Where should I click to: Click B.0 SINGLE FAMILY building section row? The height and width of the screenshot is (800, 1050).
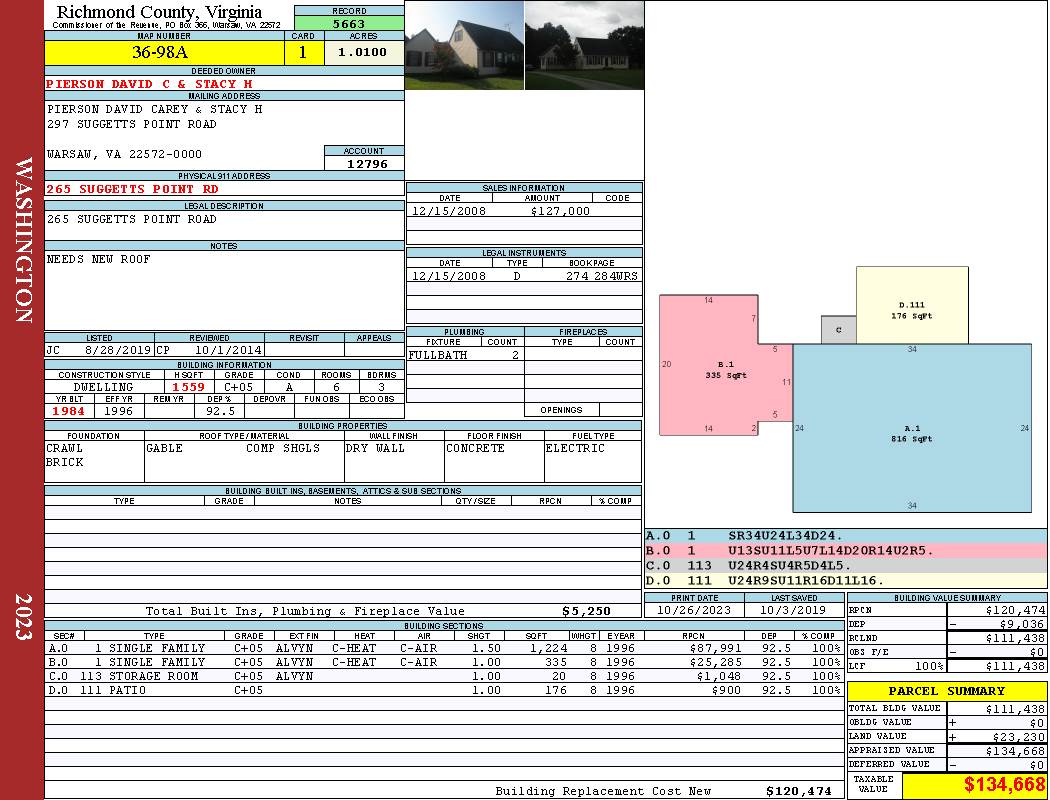[444, 662]
